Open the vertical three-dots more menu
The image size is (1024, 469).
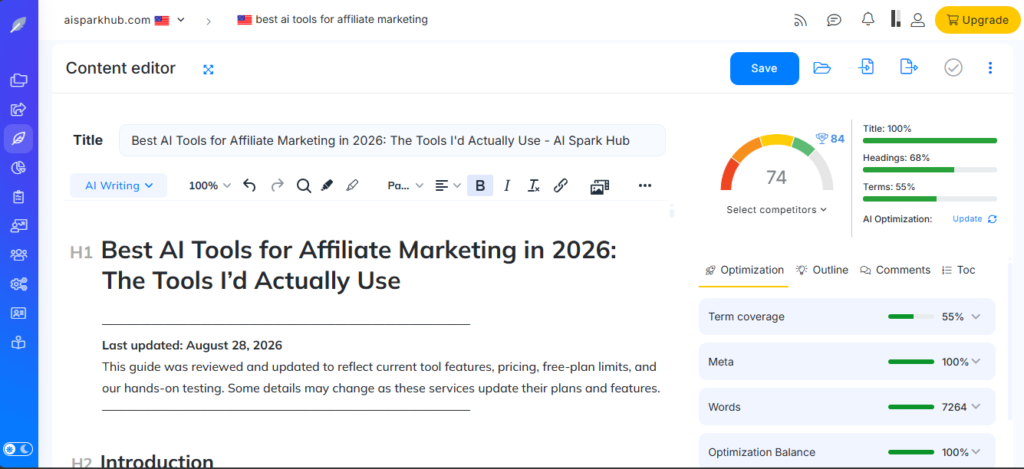(x=990, y=68)
